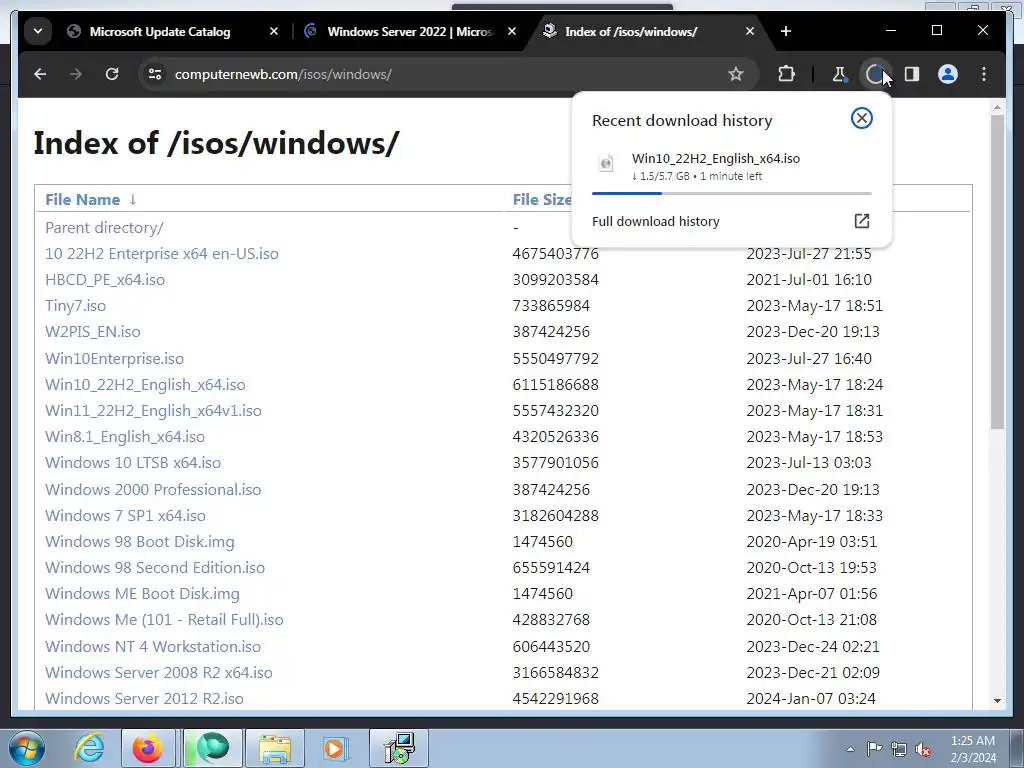Download Windows 98 Boot Disk.img
1024x768 pixels.
point(139,542)
